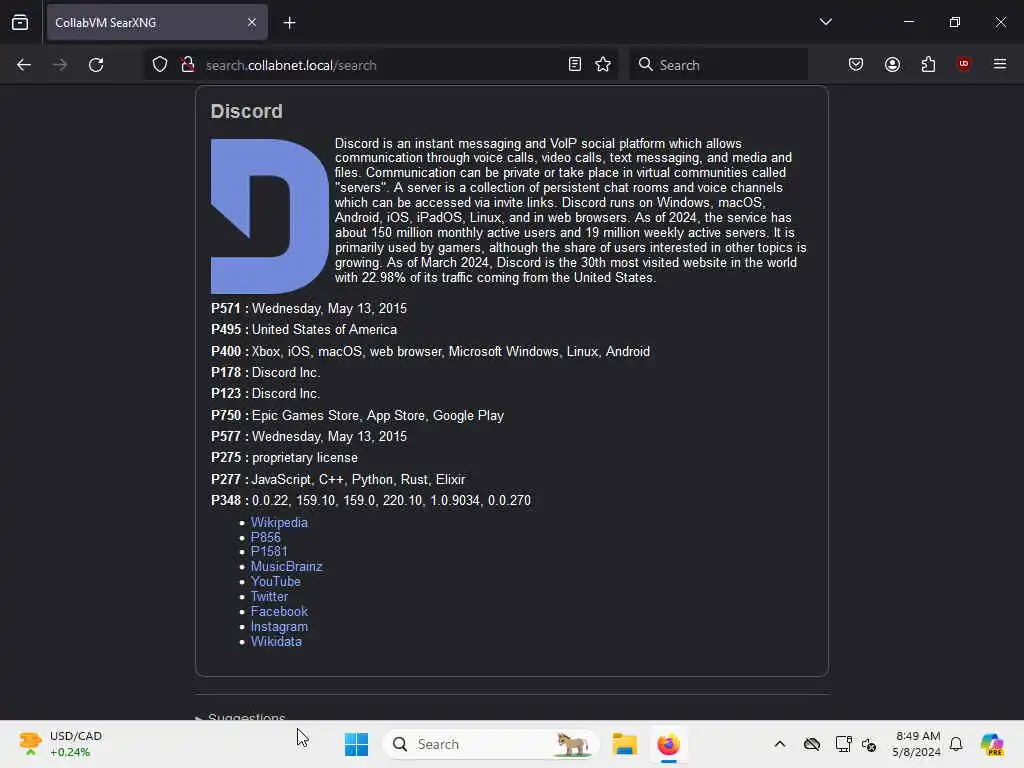Go back to previous page
Viewport: 1024px width, 768px height.
click(x=24, y=65)
